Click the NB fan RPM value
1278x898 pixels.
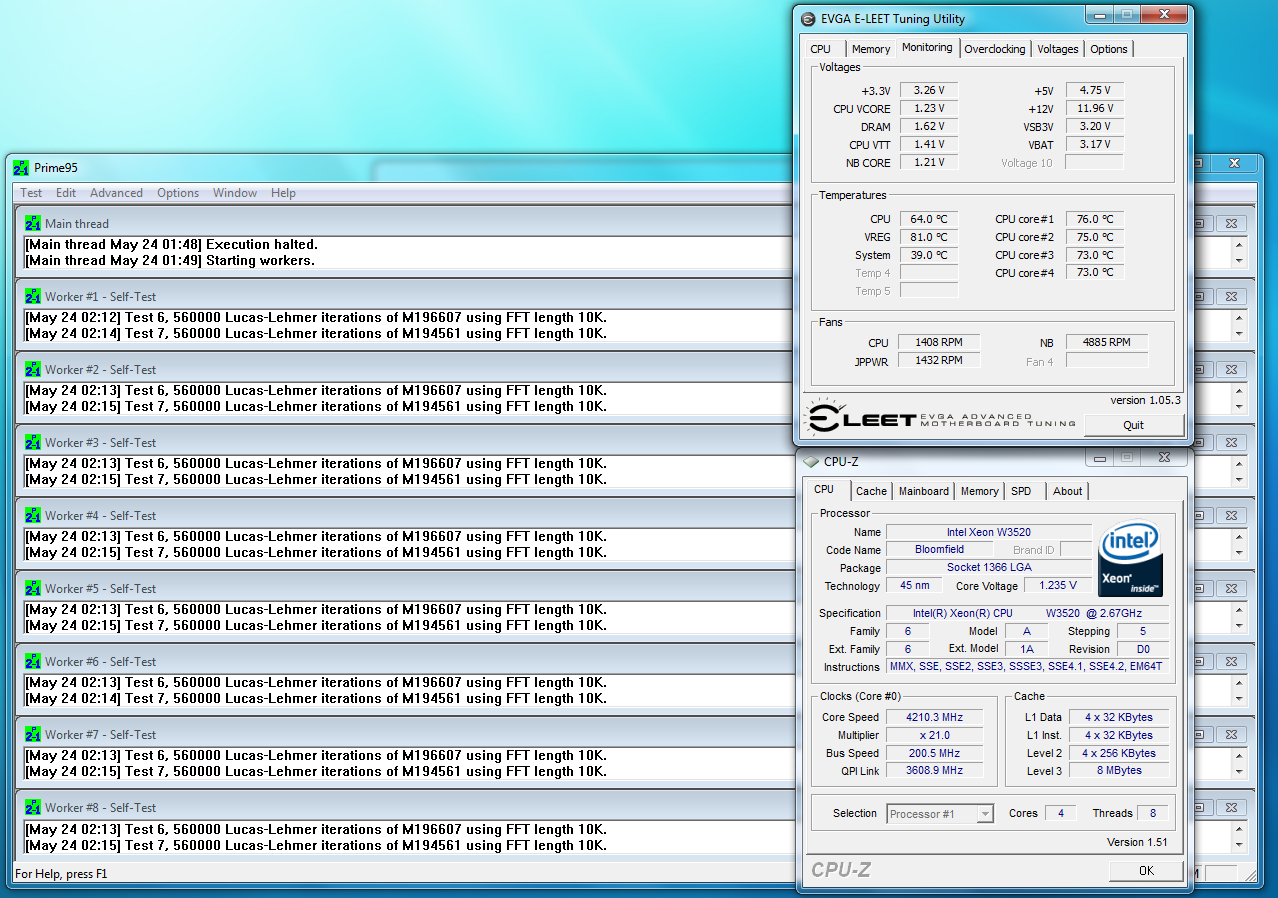pos(1106,342)
